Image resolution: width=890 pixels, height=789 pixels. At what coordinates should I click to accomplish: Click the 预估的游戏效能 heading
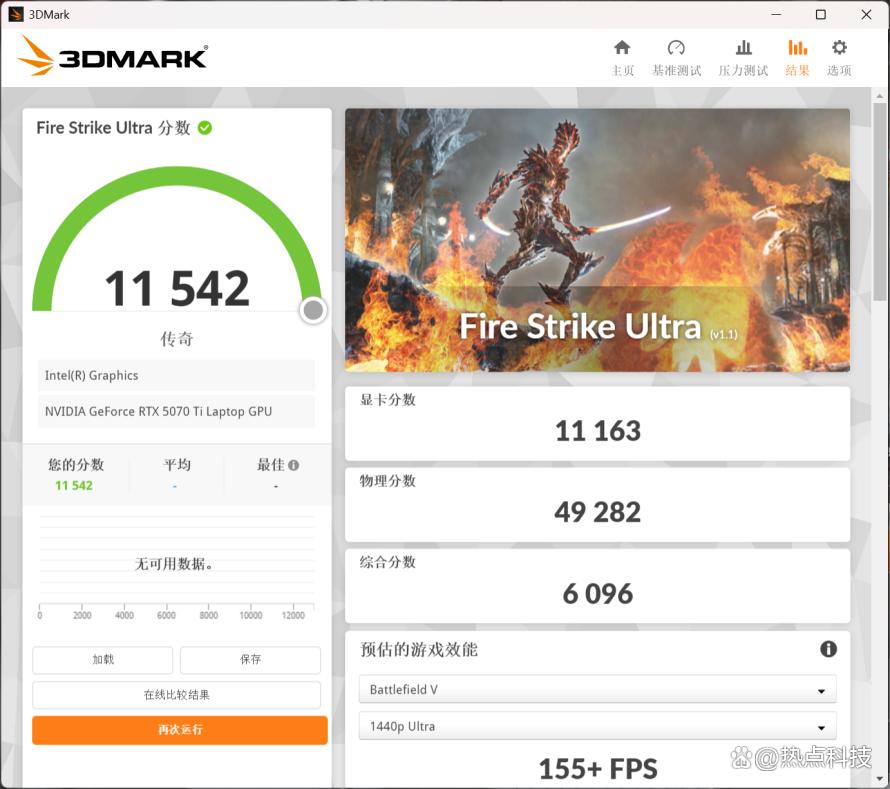click(x=419, y=649)
